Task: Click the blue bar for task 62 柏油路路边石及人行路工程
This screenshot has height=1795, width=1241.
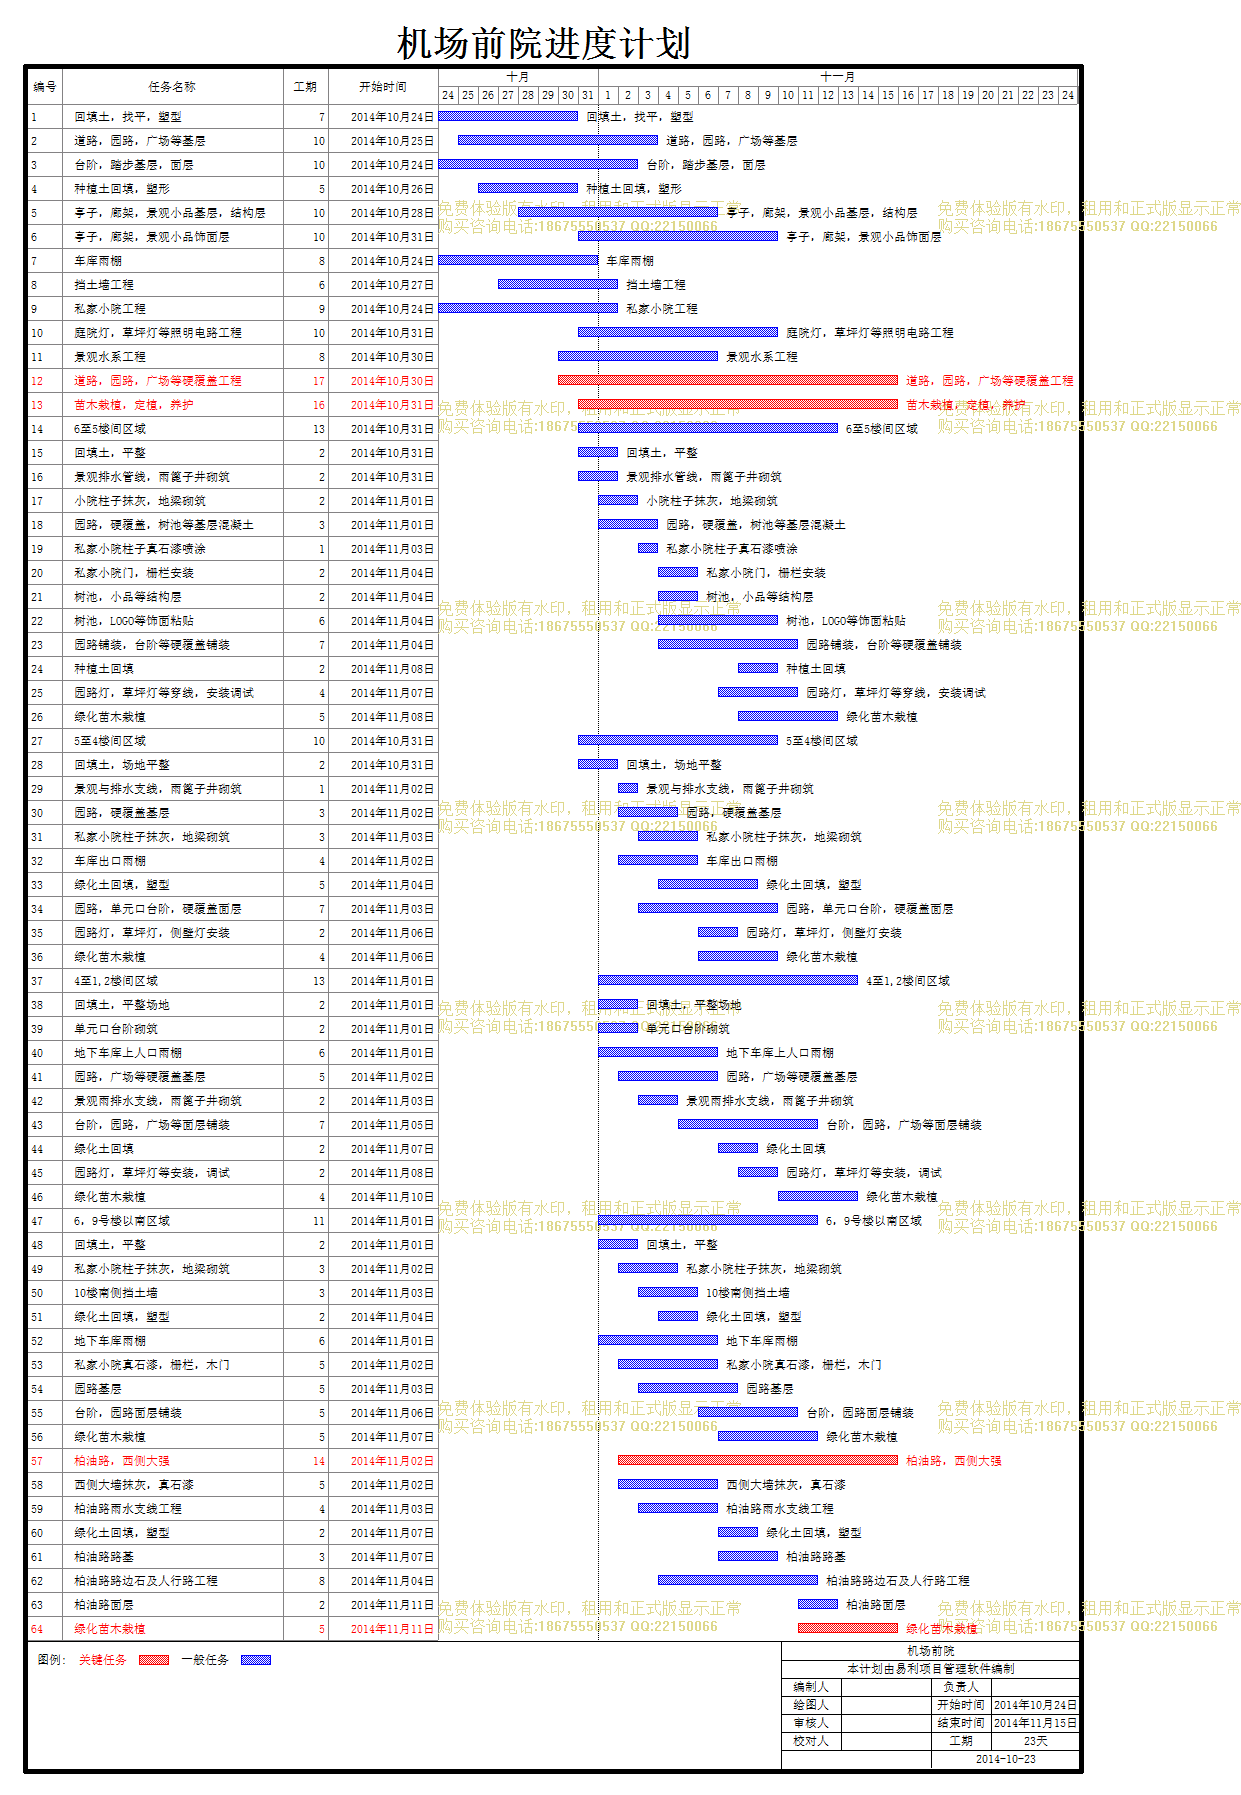Action: pyautogui.click(x=738, y=1580)
